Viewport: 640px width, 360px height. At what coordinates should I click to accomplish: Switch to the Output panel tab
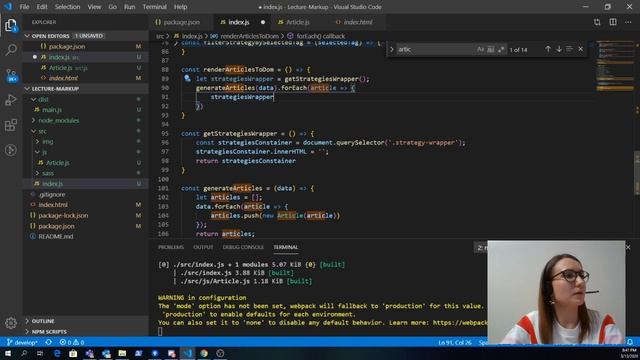point(203,247)
